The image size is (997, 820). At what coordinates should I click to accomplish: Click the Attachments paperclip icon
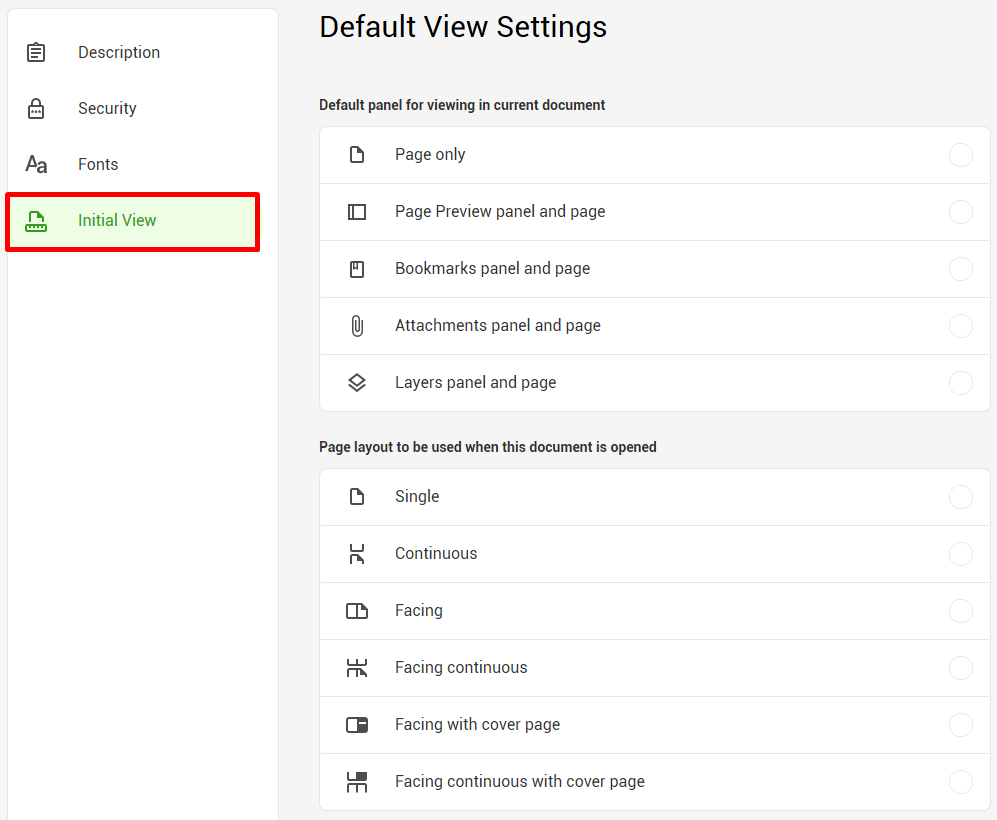pyautogui.click(x=357, y=326)
